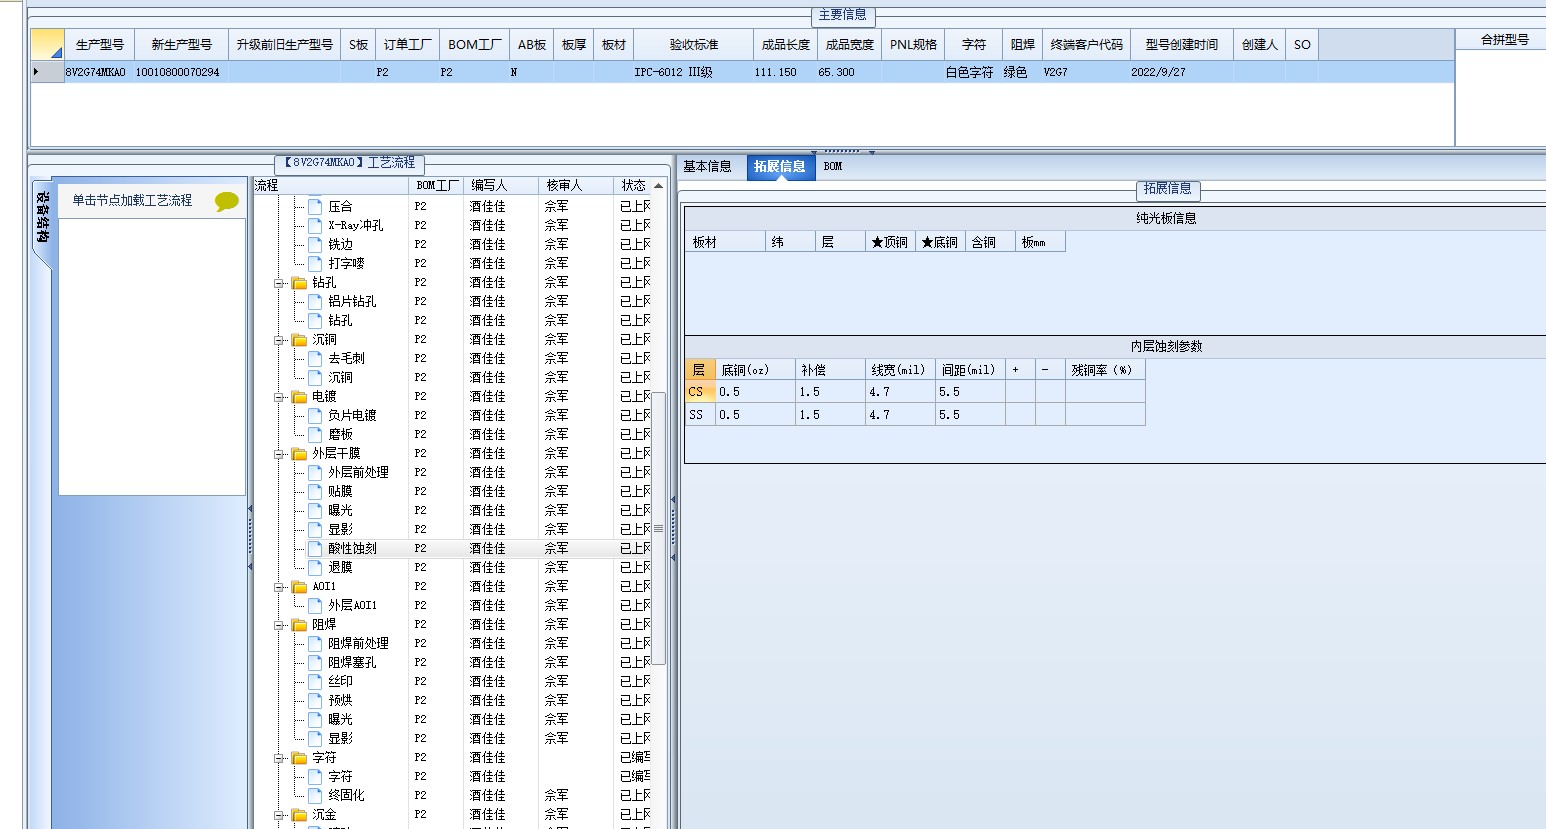Screen dimensions: 1546x829
Task: Collapse the 电镀 tree node
Action: (280, 397)
